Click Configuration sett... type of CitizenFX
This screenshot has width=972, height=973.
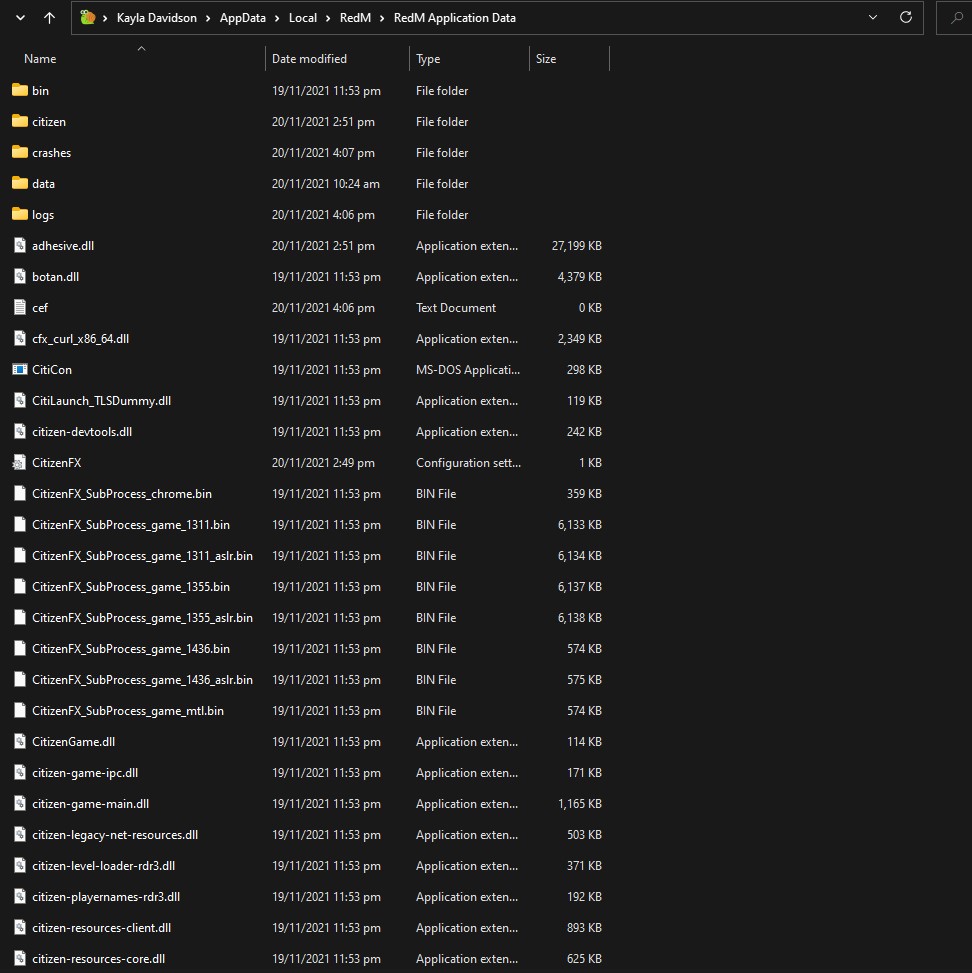(468, 463)
